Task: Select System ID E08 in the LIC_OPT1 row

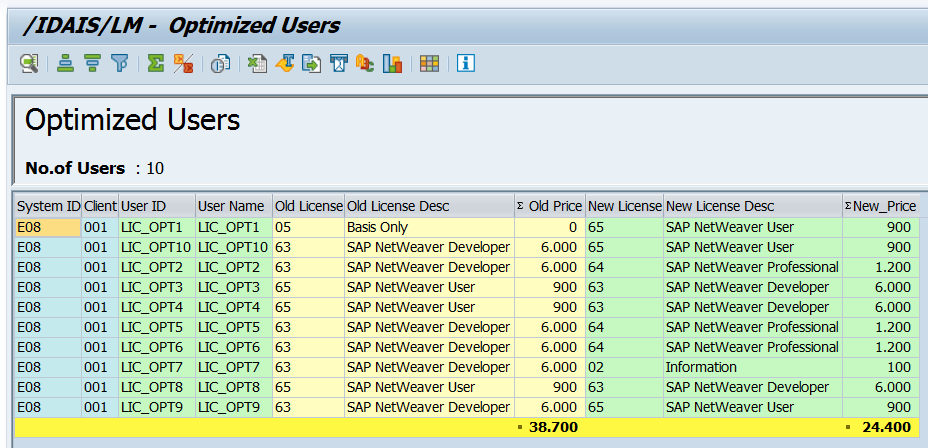Action: 48,227
